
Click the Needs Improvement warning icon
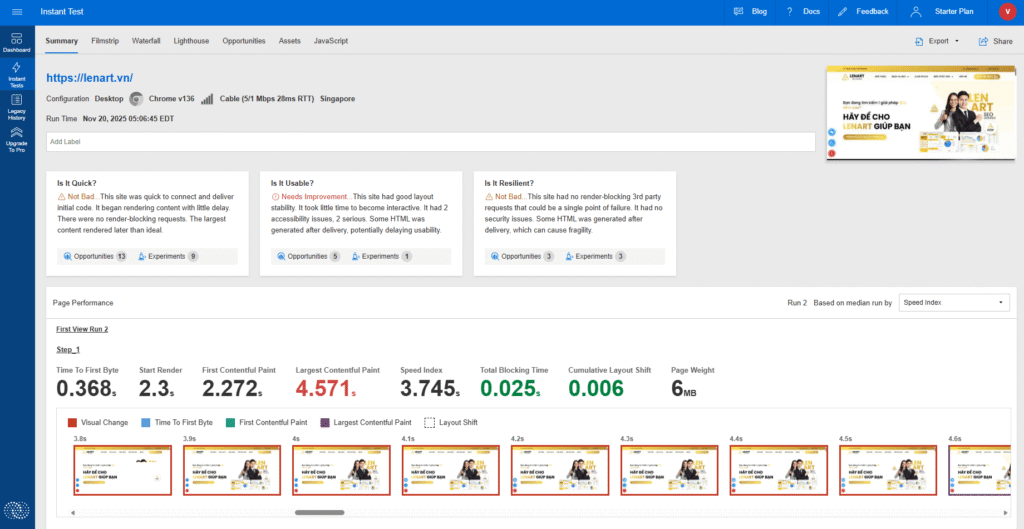point(275,197)
